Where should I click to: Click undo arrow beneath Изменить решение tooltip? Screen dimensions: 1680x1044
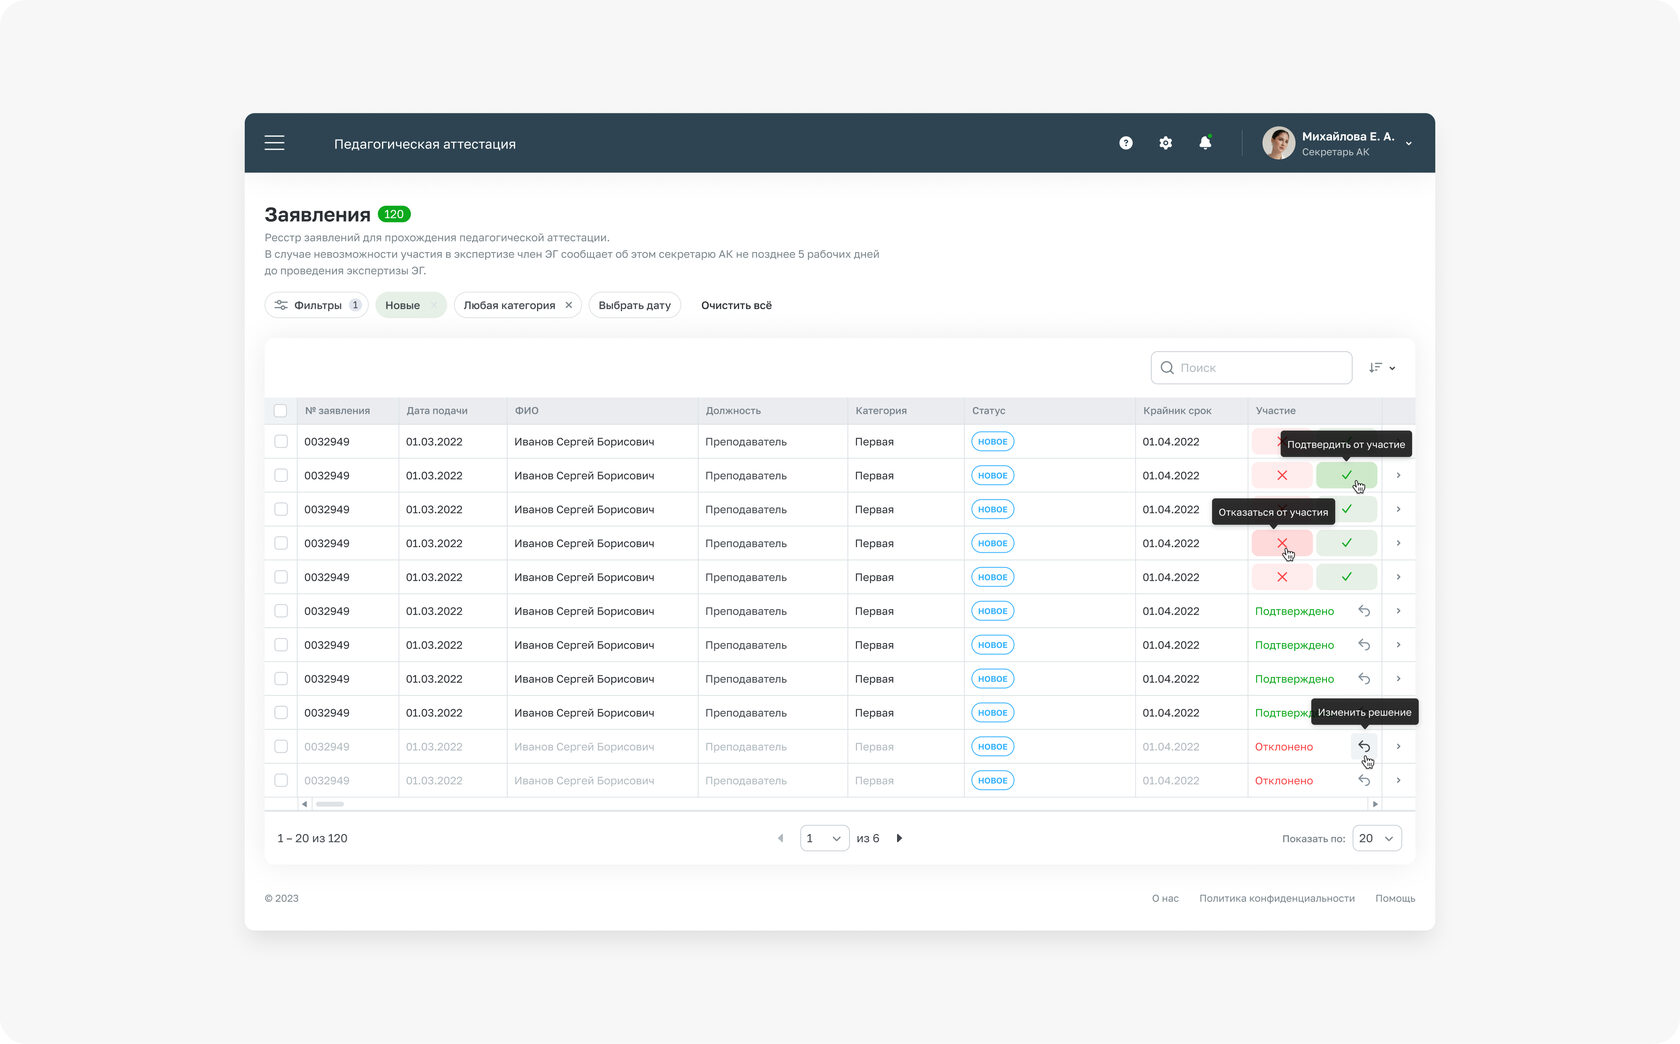[1364, 747]
